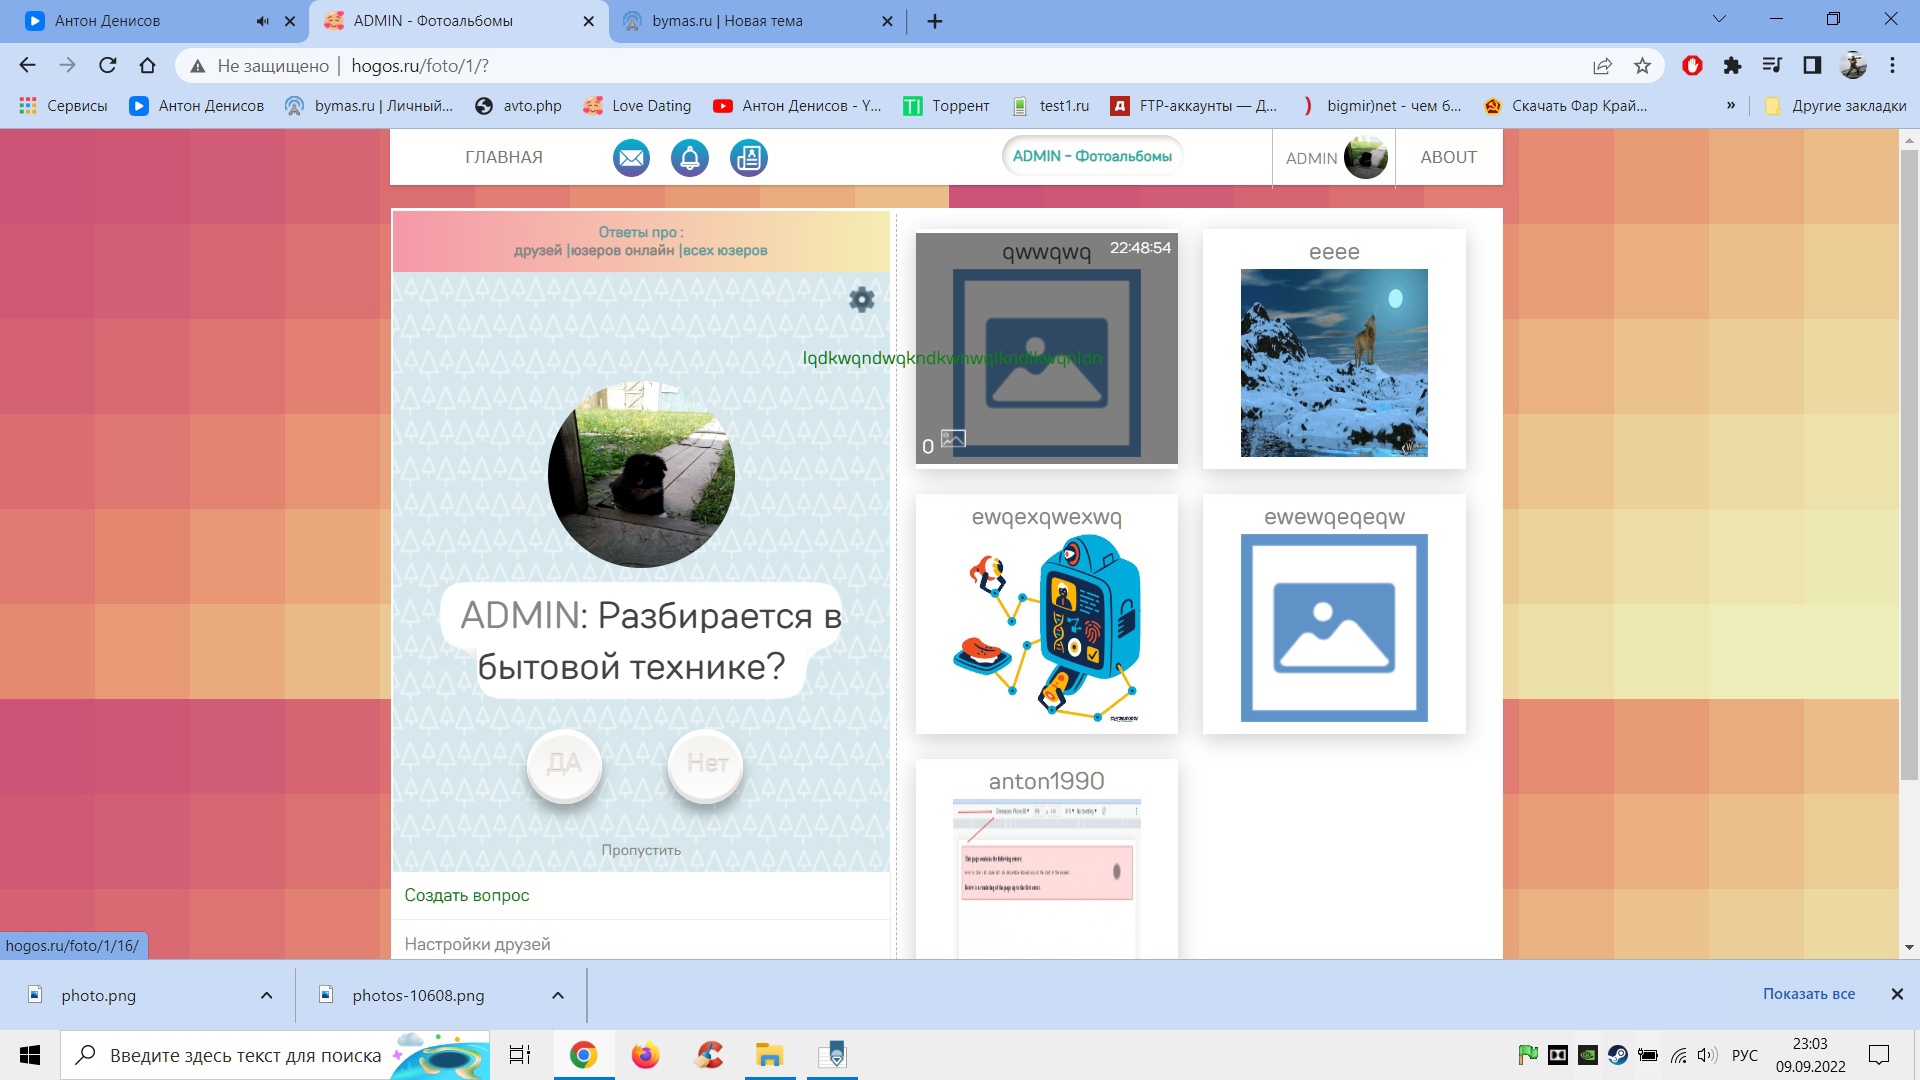Show hidden bookmarks overflow chevron
The height and width of the screenshot is (1080, 1920).
point(1730,105)
